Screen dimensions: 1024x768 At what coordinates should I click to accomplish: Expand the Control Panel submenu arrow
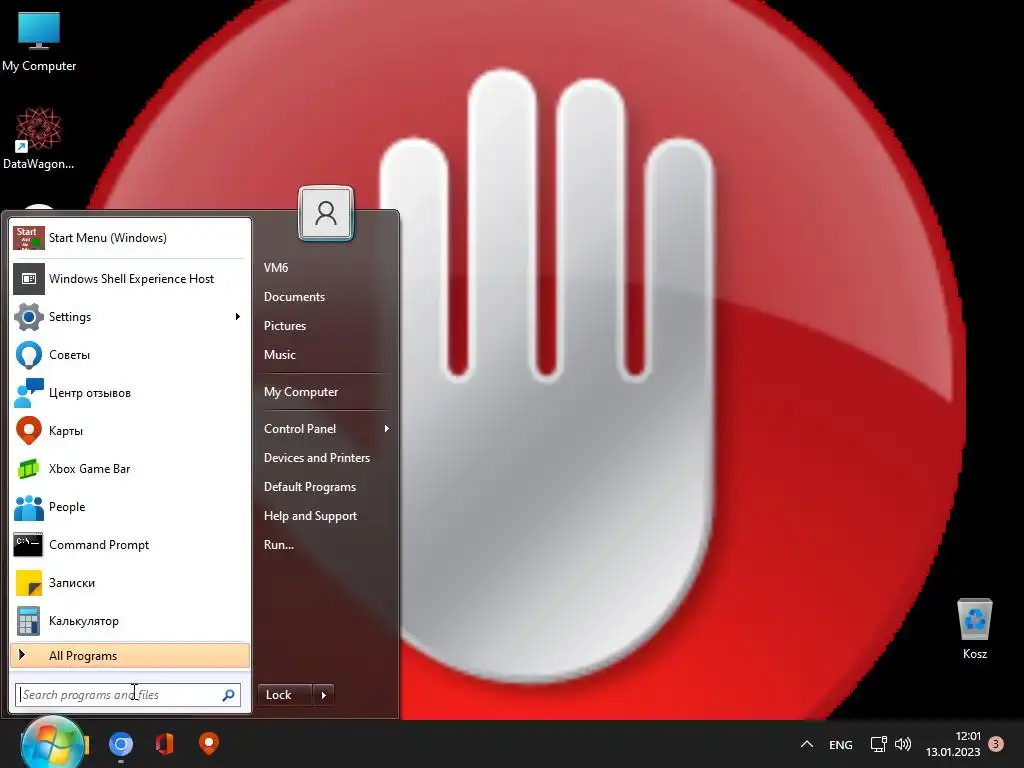(x=387, y=428)
